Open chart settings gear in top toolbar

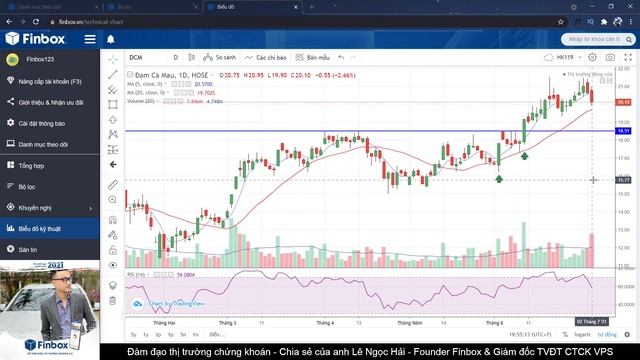592,58
